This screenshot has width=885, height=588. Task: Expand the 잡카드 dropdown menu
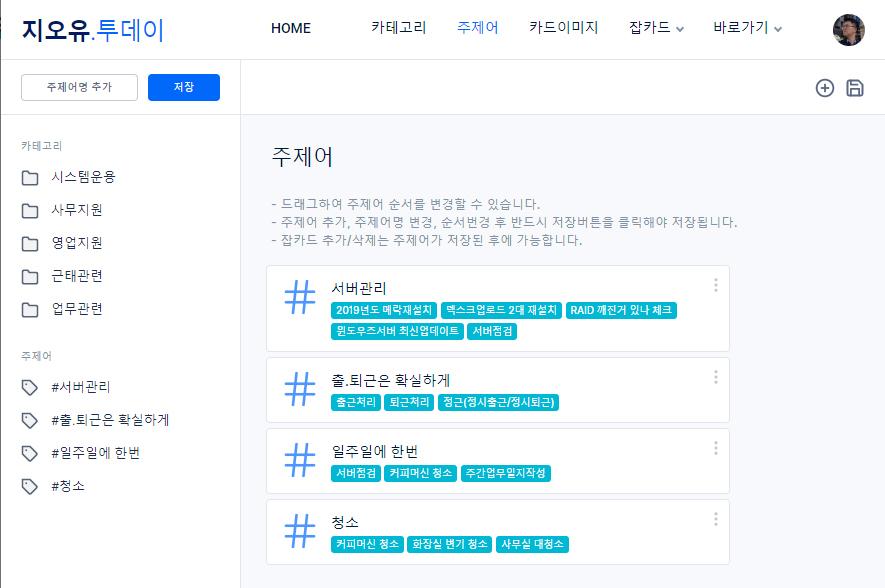(657, 28)
